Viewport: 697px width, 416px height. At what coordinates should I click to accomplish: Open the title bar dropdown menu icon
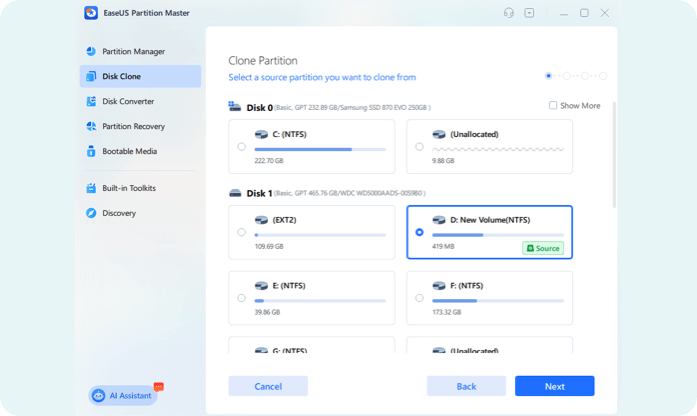pyautogui.click(x=529, y=13)
